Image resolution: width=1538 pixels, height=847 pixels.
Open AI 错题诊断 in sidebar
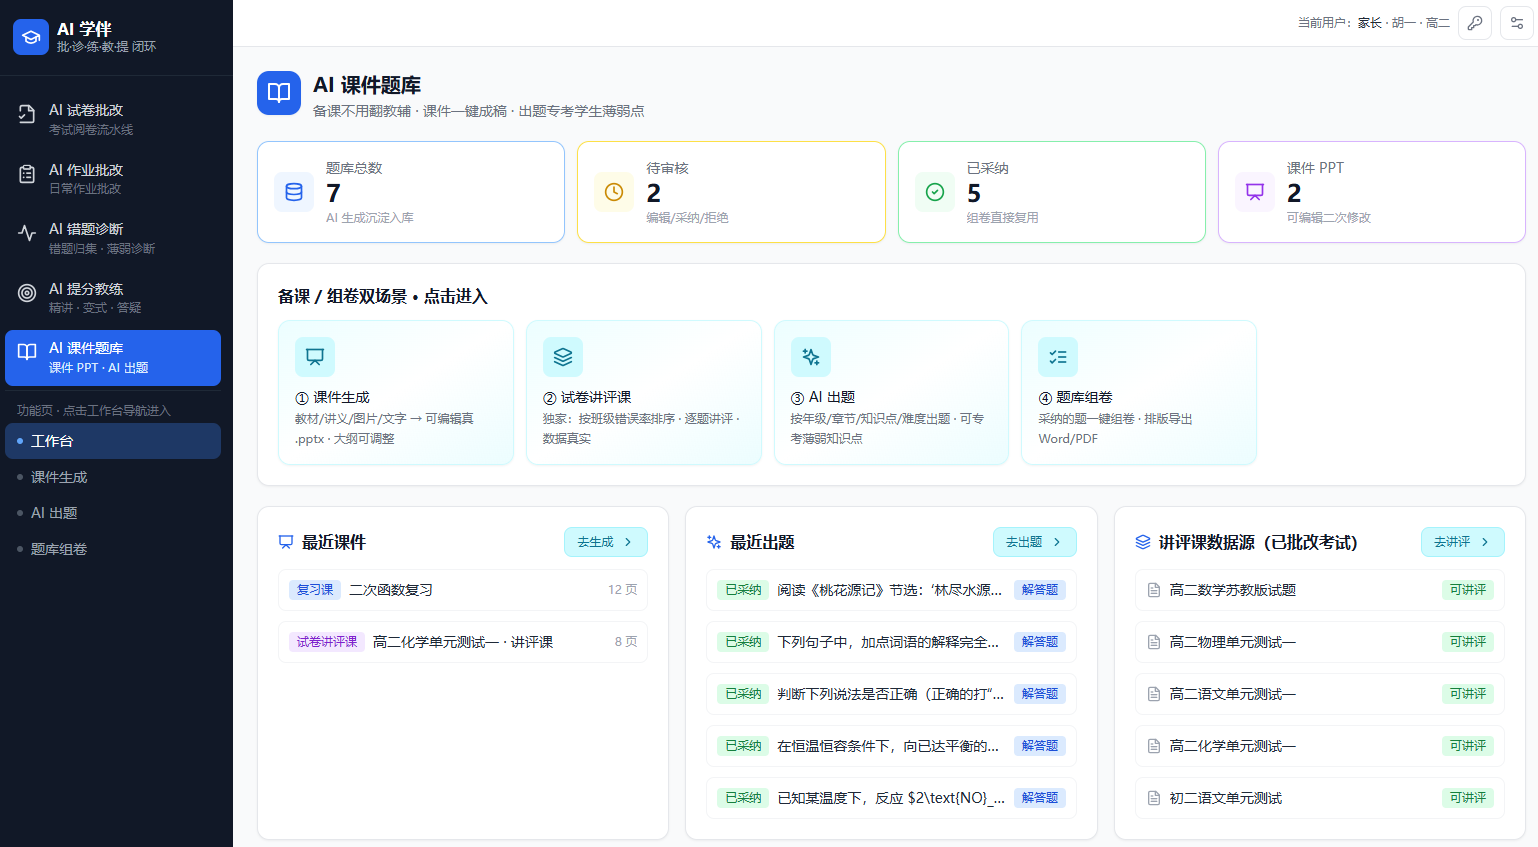pyautogui.click(x=113, y=238)
